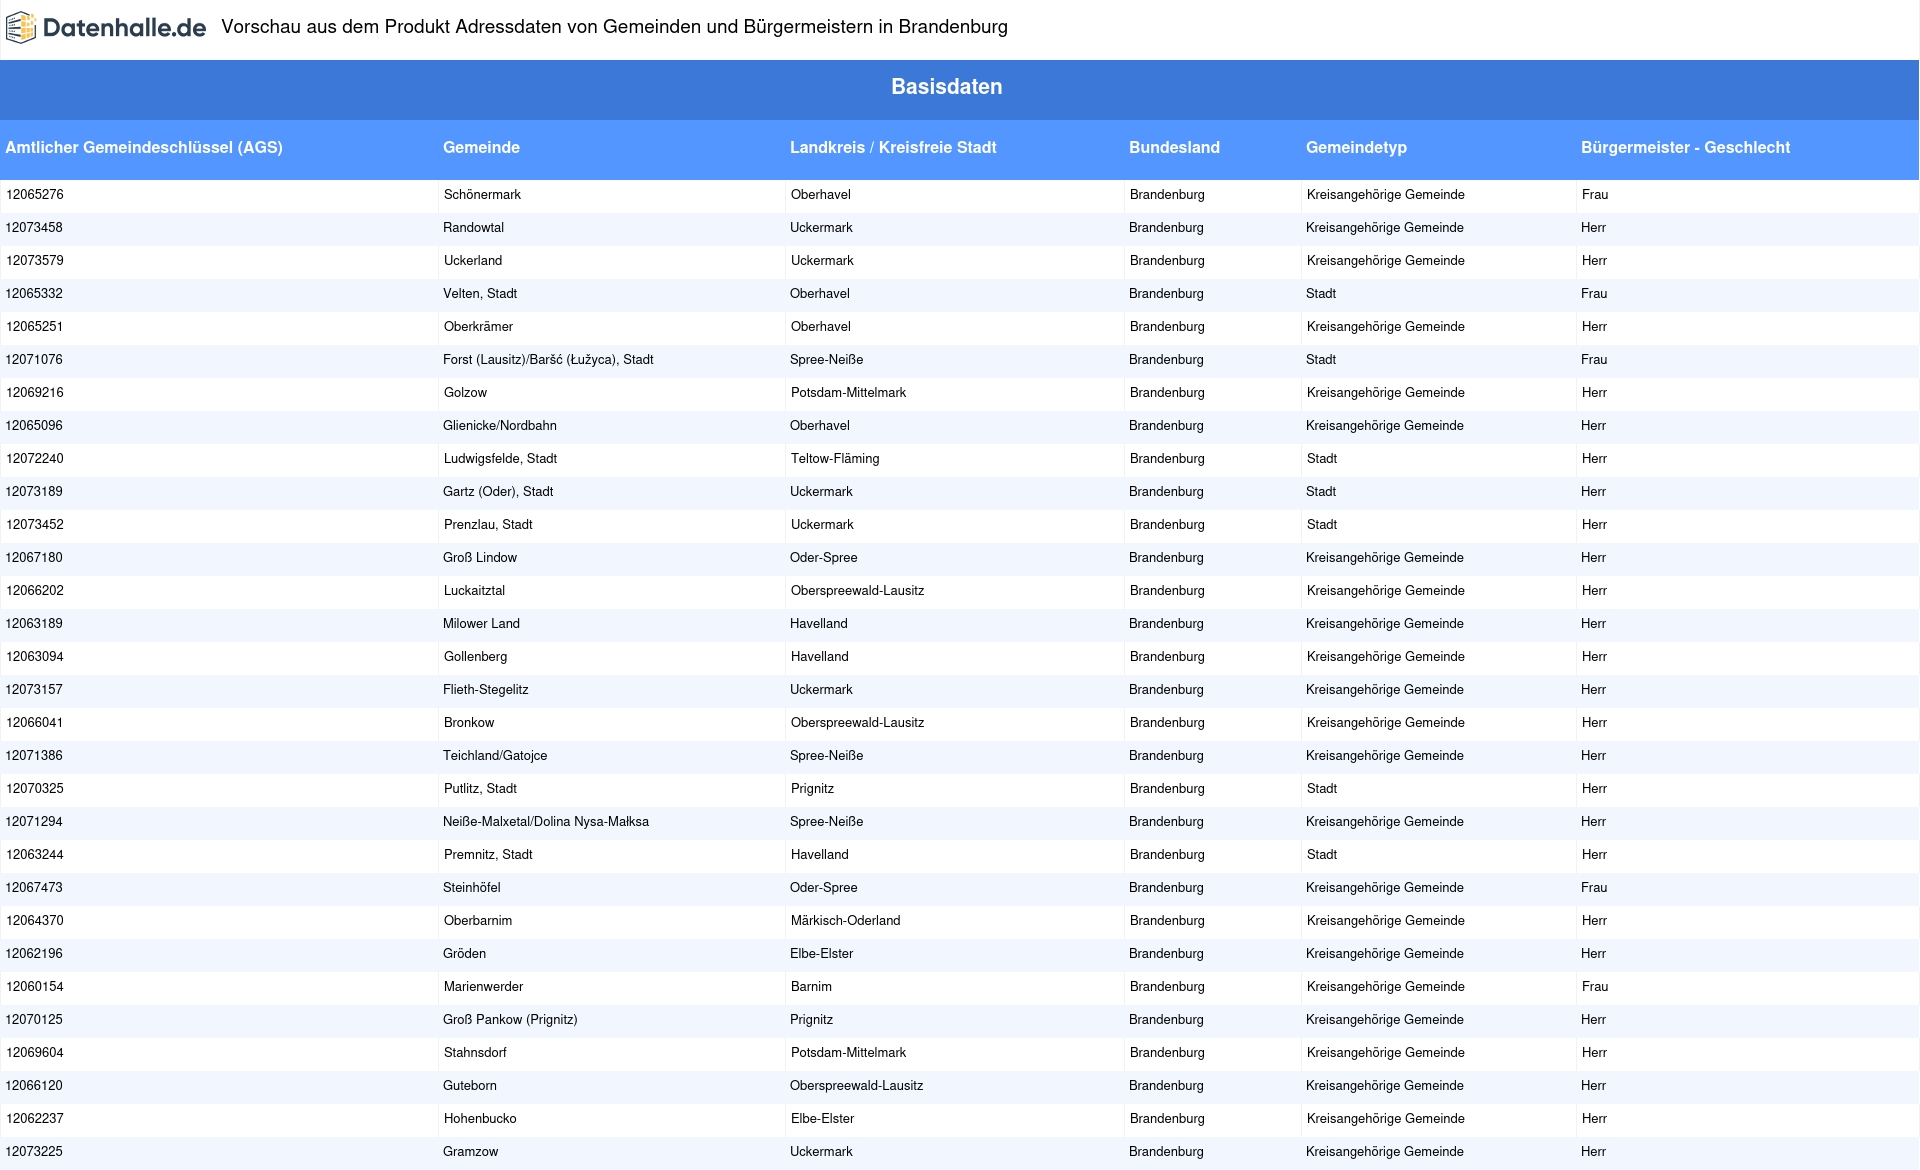Click the Gröden municipality cell
This screenshot has width=1920, height=1170.
click(x=464, y=954)
